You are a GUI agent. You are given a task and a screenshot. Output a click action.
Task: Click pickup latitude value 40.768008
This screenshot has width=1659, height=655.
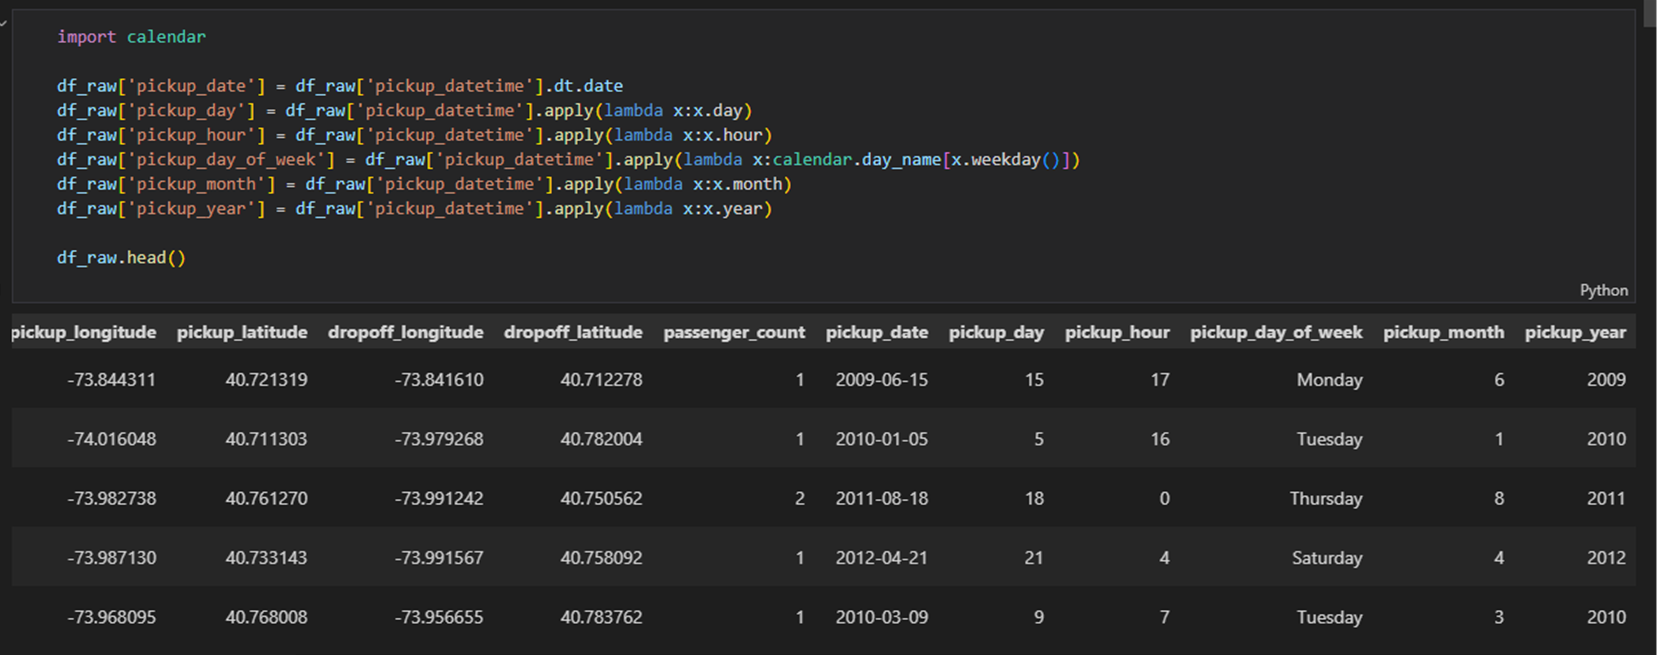(266, 617)
